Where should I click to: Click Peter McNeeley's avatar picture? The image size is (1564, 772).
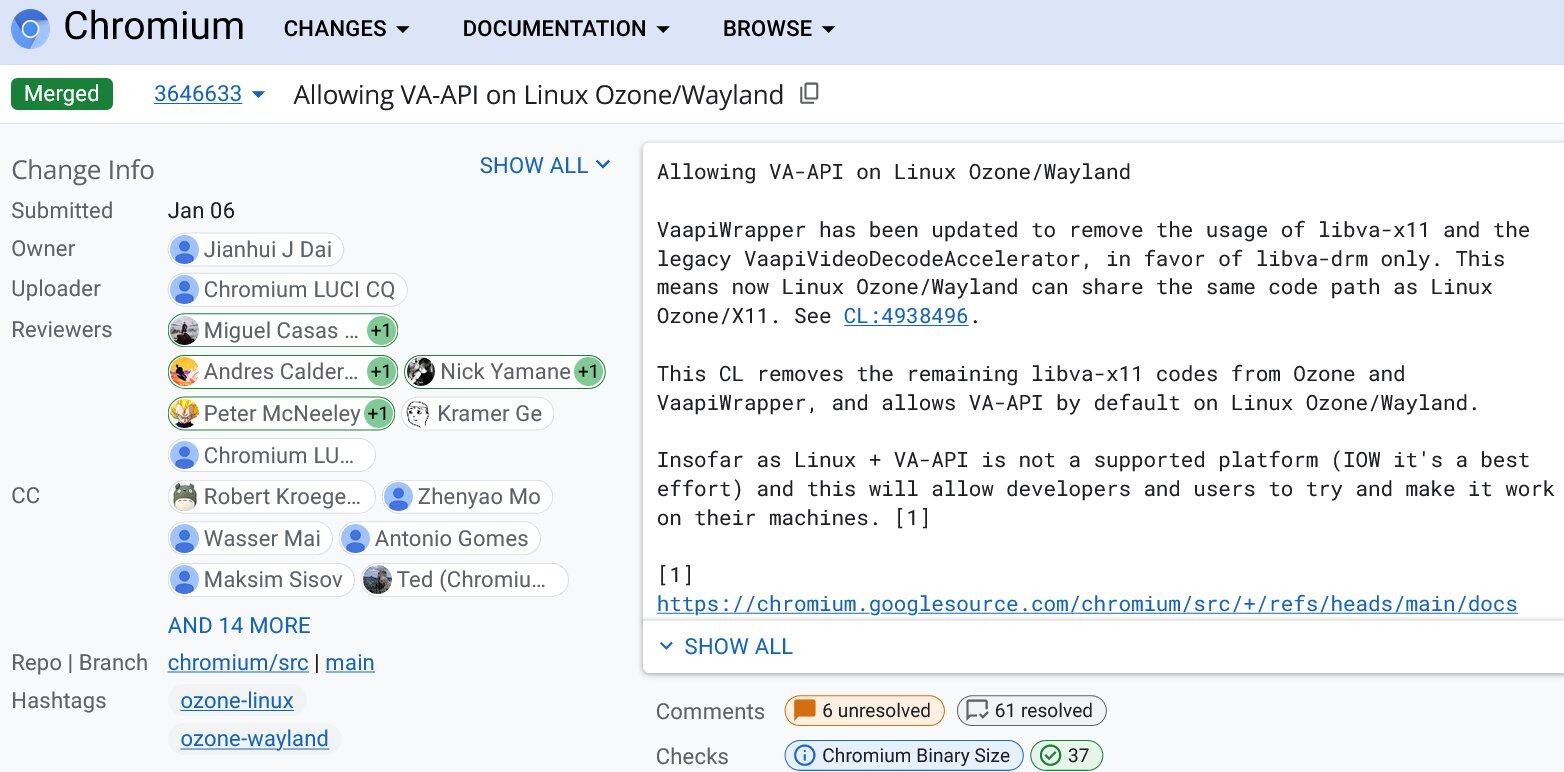[184, 413]
